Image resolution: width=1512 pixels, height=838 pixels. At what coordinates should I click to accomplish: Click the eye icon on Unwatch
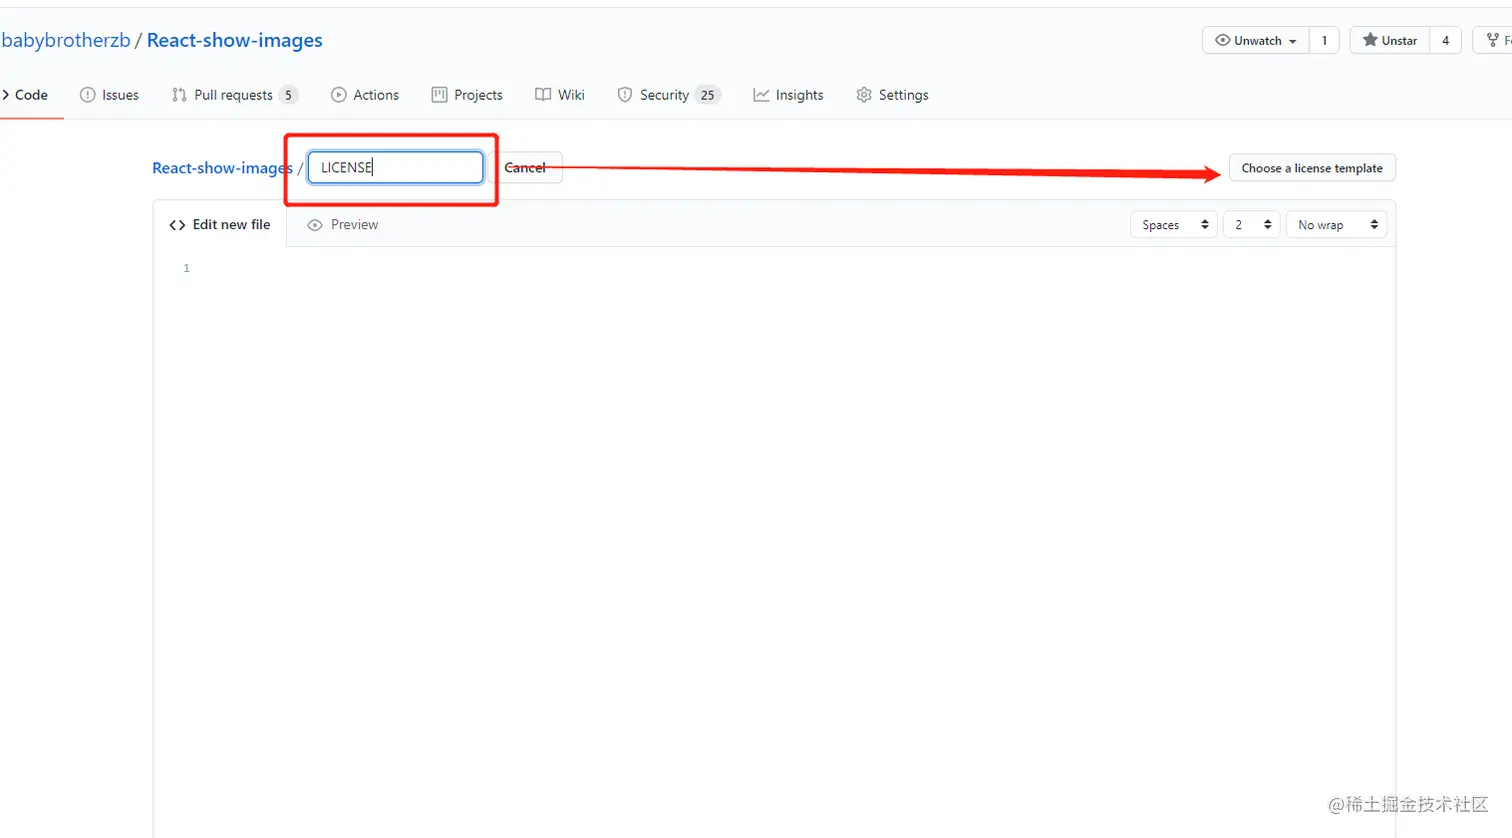(1222, 40)
